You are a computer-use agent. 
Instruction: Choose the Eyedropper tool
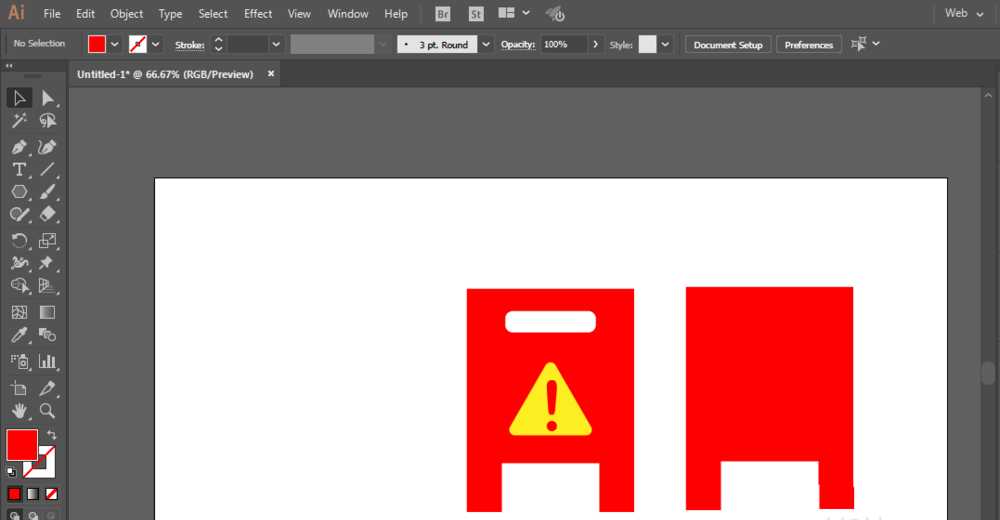point(19,336)
